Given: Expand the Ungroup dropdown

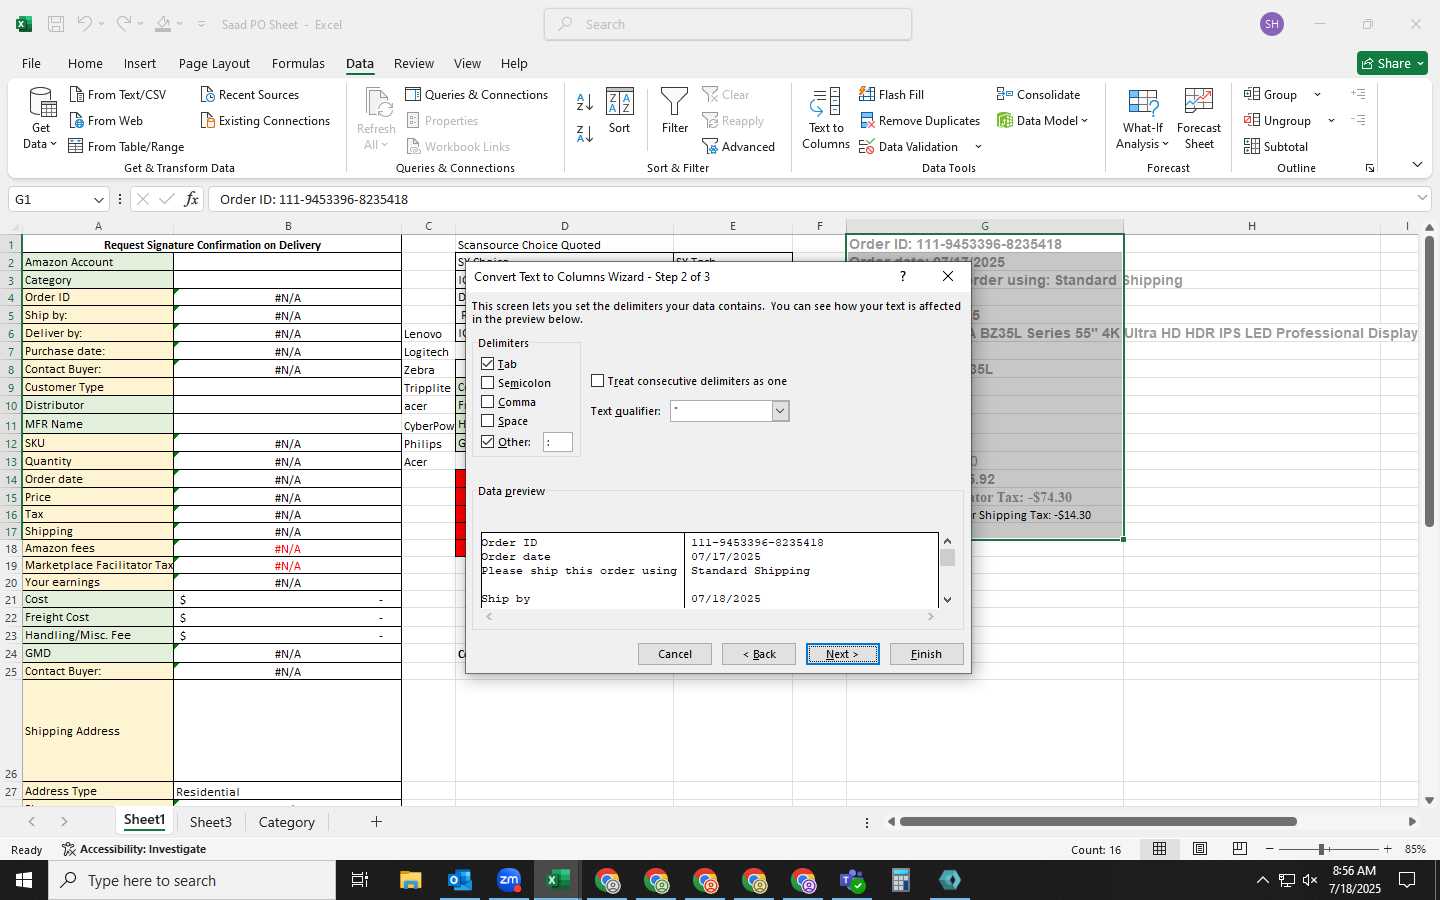Looking at the screenshot, I should coord(1331,120).
